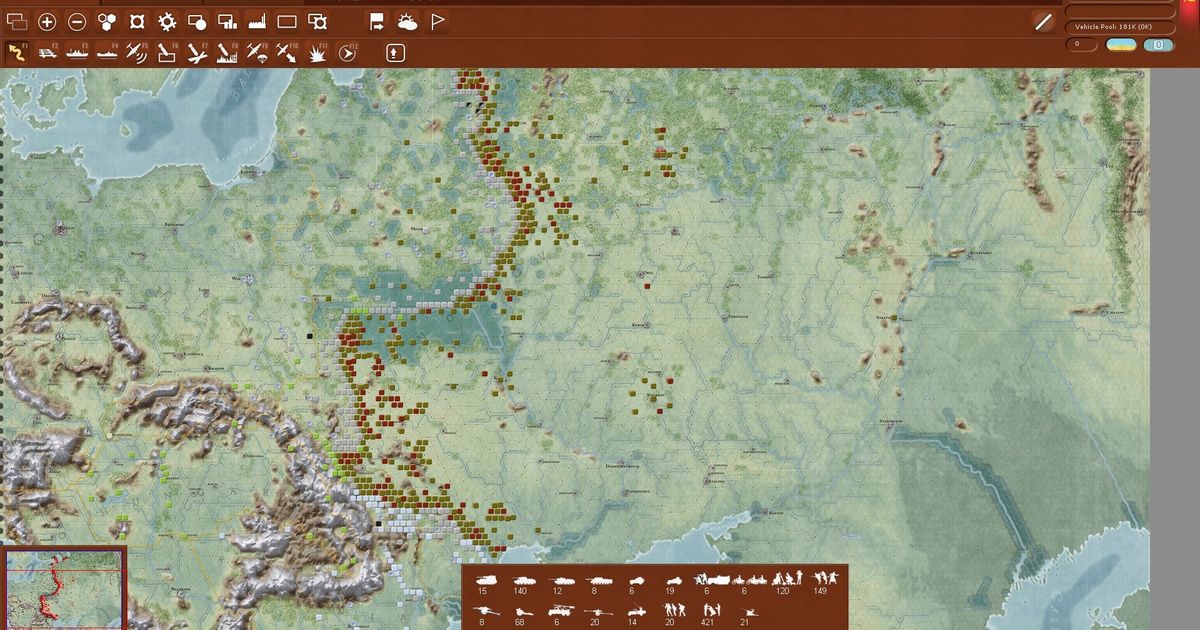
Task: Click the light blue button showing 0
Action: (1158, 44)
